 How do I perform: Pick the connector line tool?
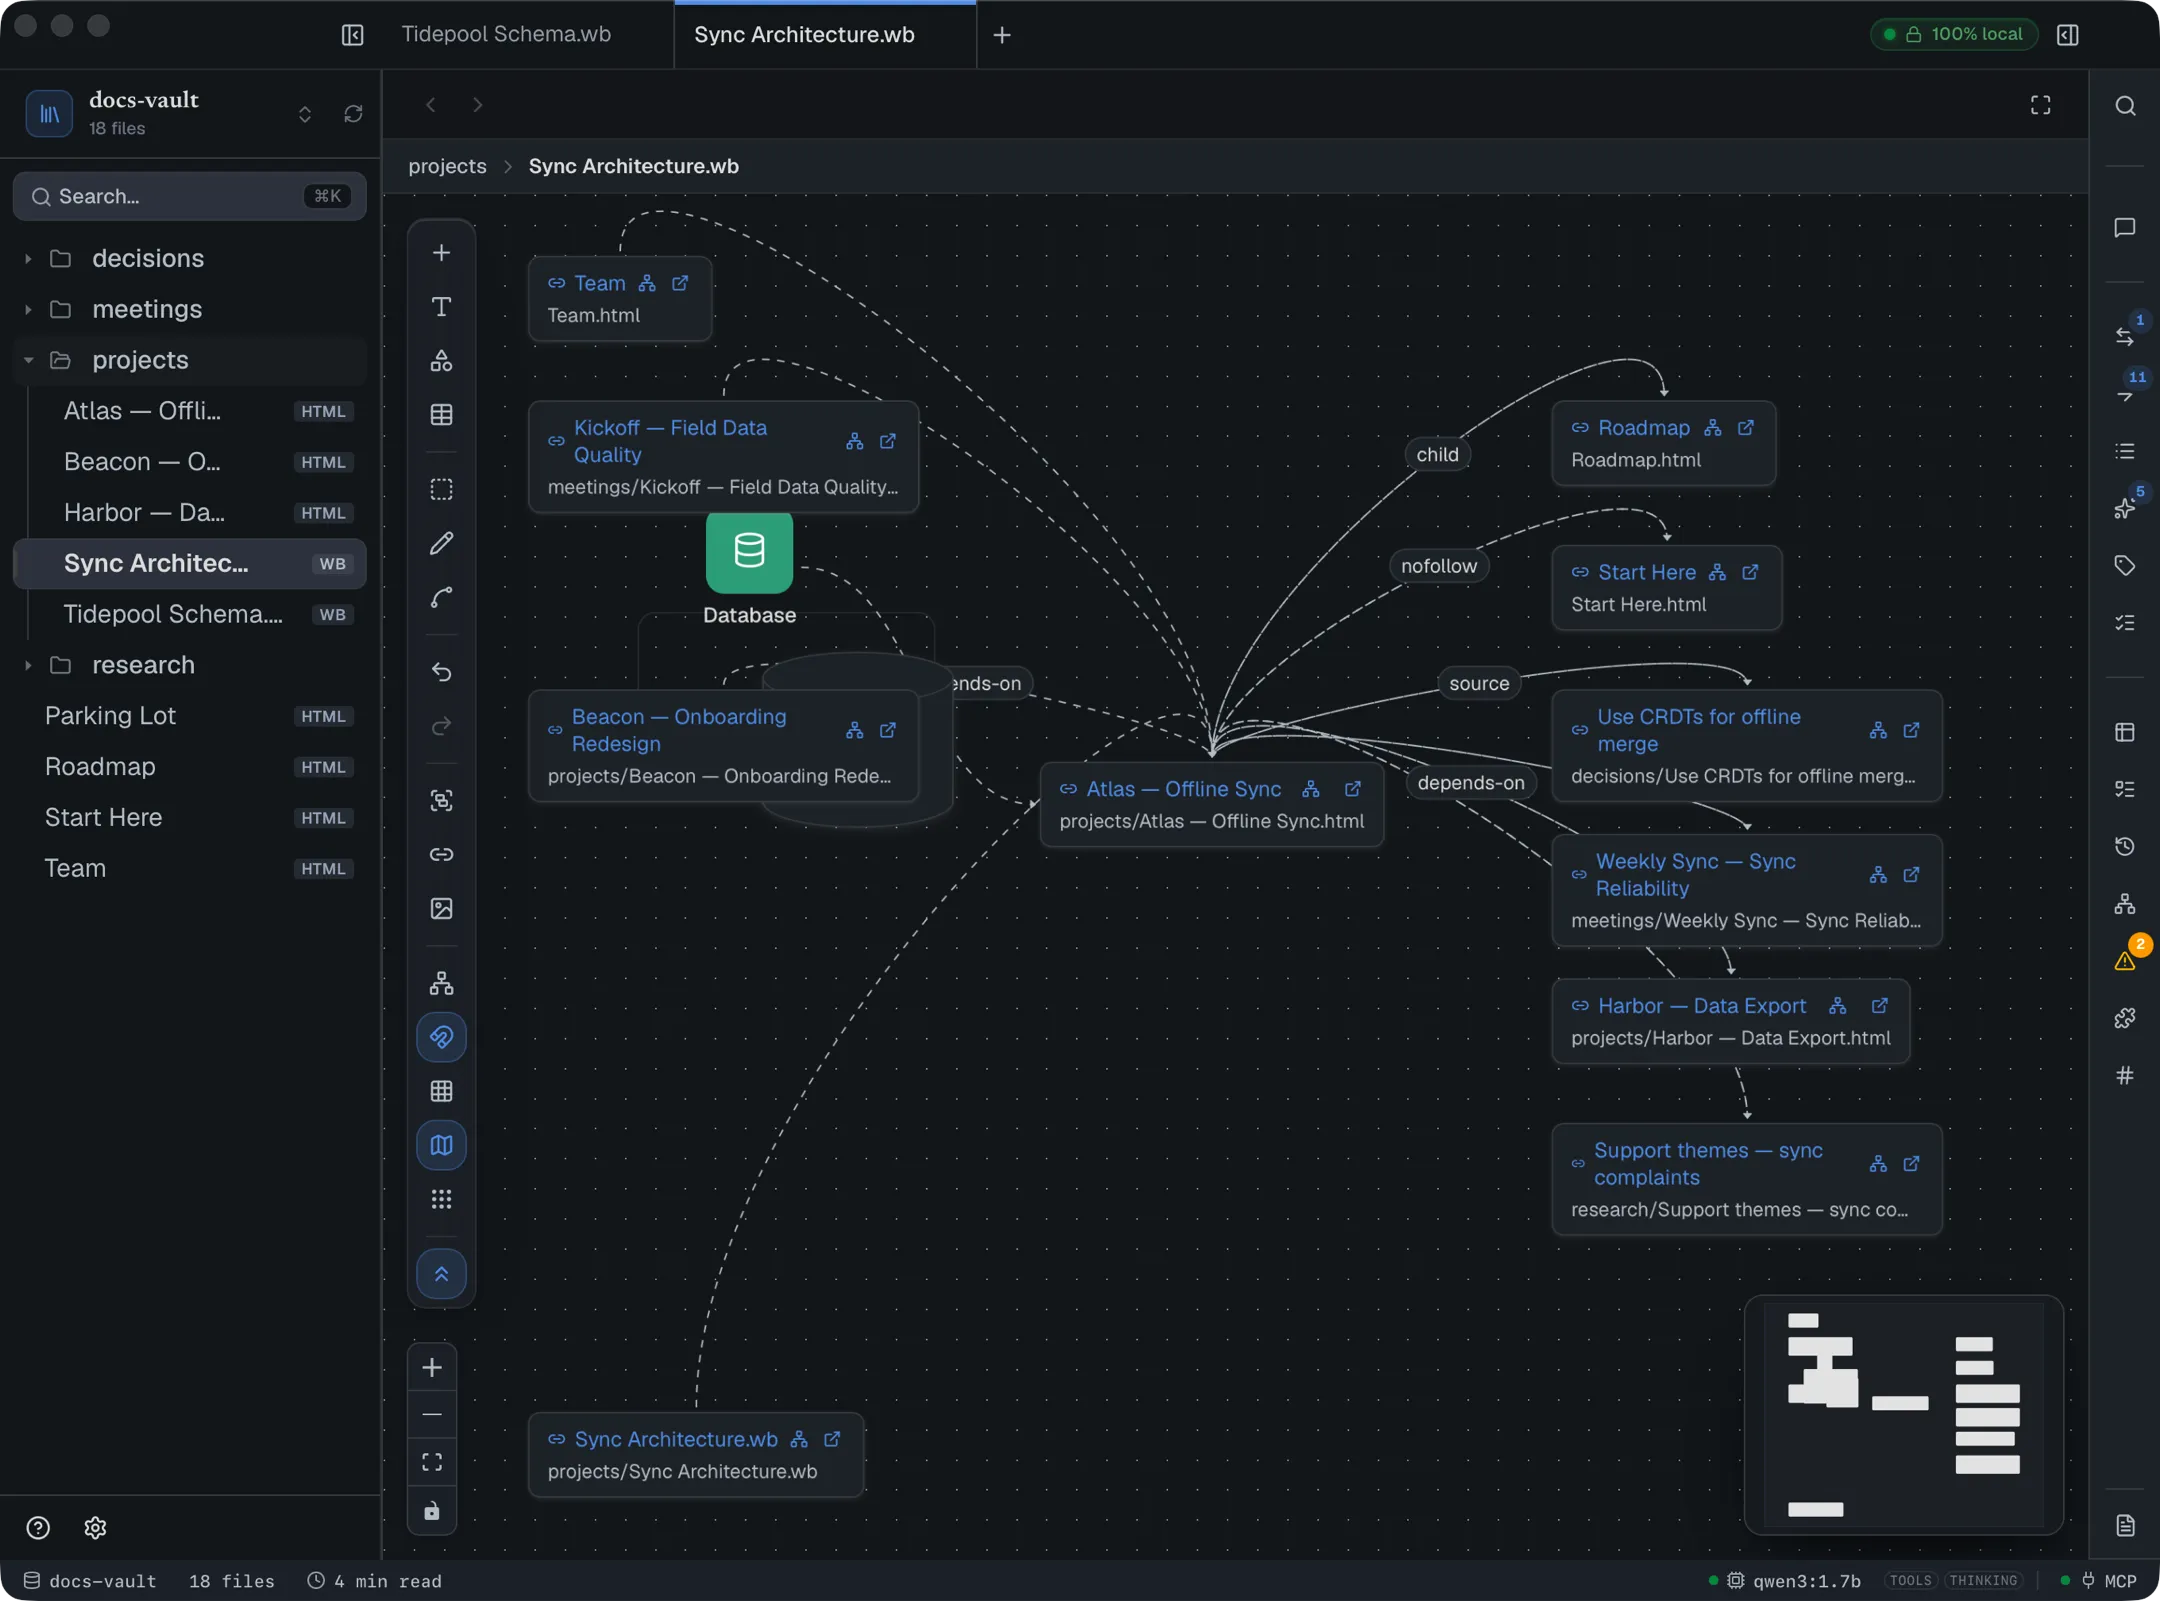(441, 597)
